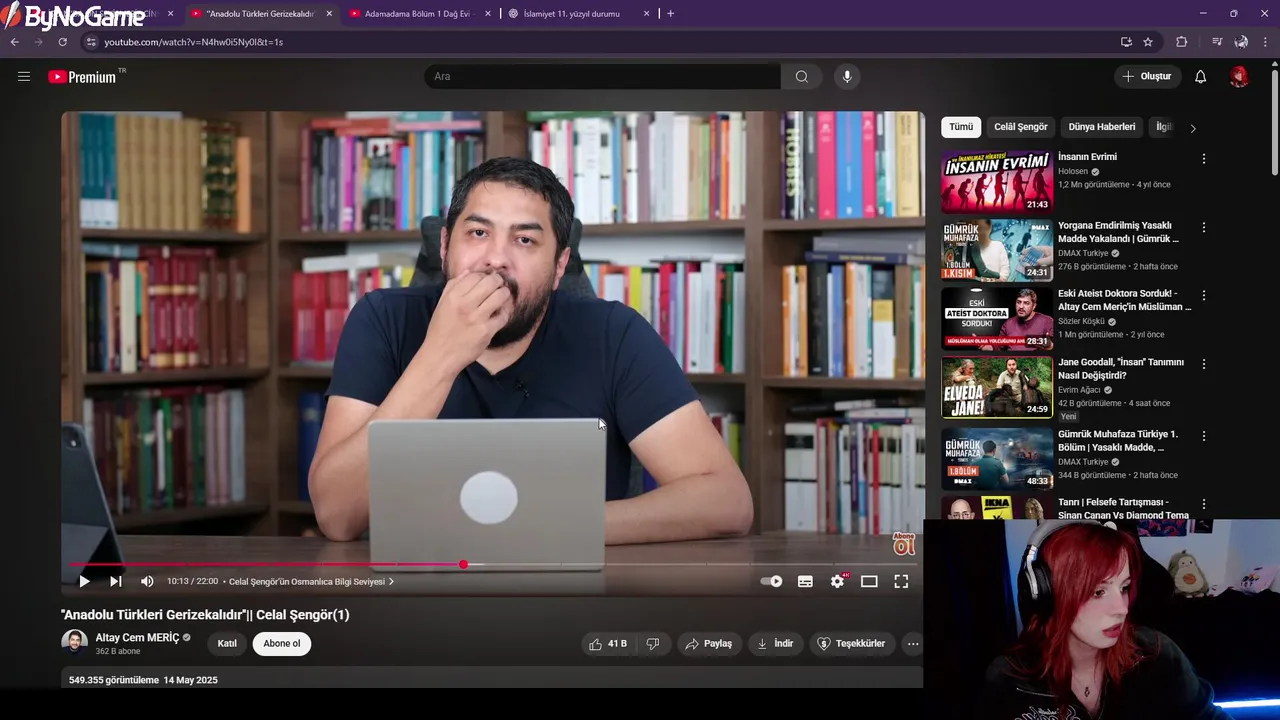Join the channel with Katıl
The width and height of the screenshot is (1280, 720).
(x=227, y=644)
